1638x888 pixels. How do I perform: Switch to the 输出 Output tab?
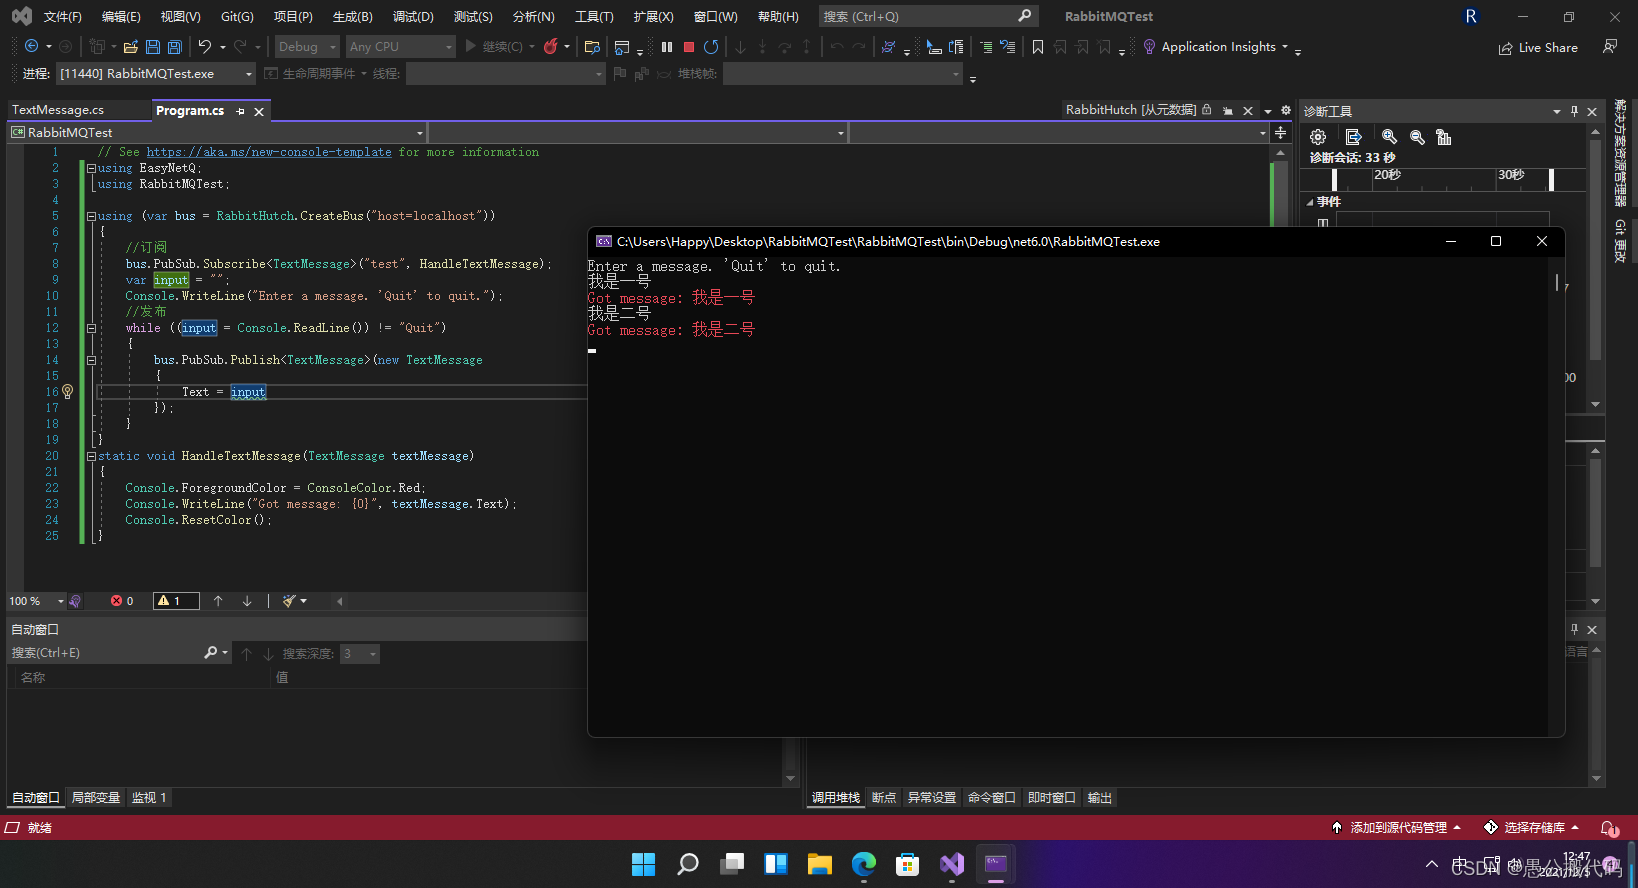(x=1100, y=797)
